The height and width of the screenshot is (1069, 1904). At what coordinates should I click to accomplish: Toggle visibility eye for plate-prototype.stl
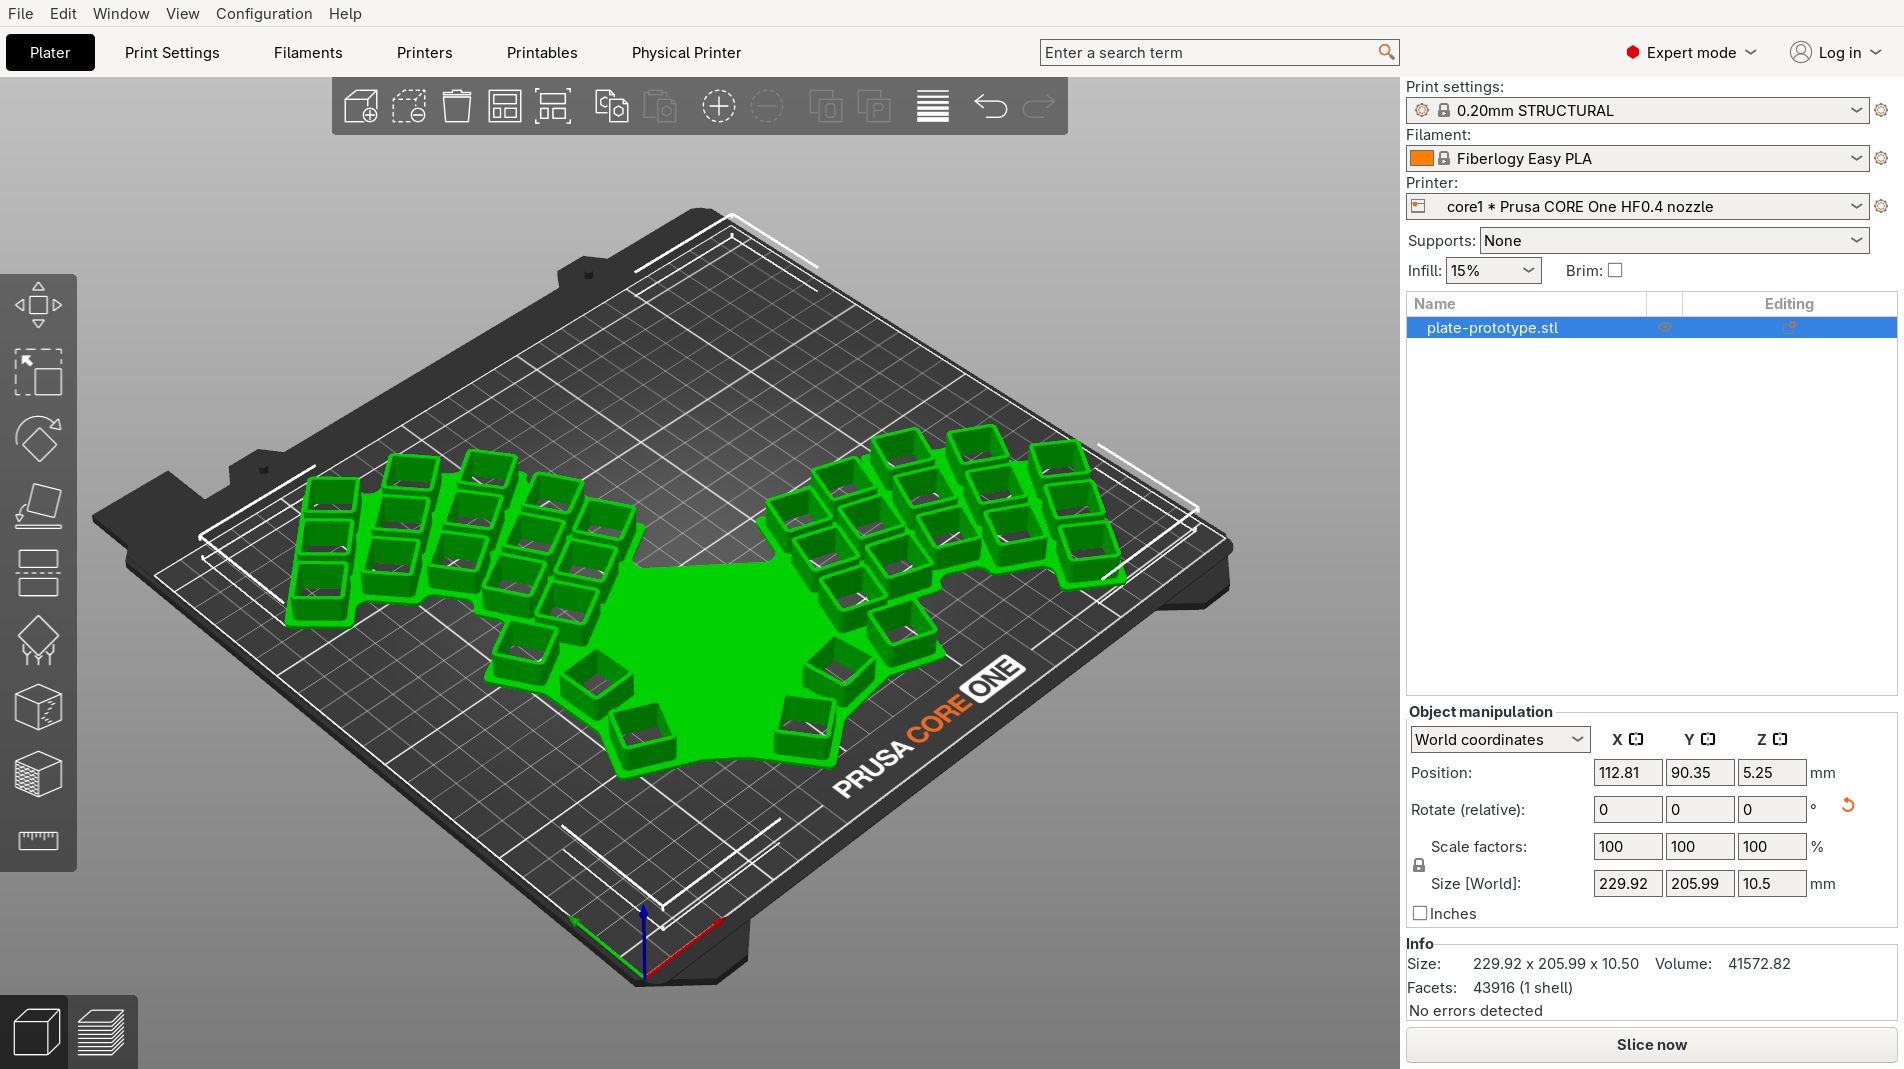tap(1664, 327)
